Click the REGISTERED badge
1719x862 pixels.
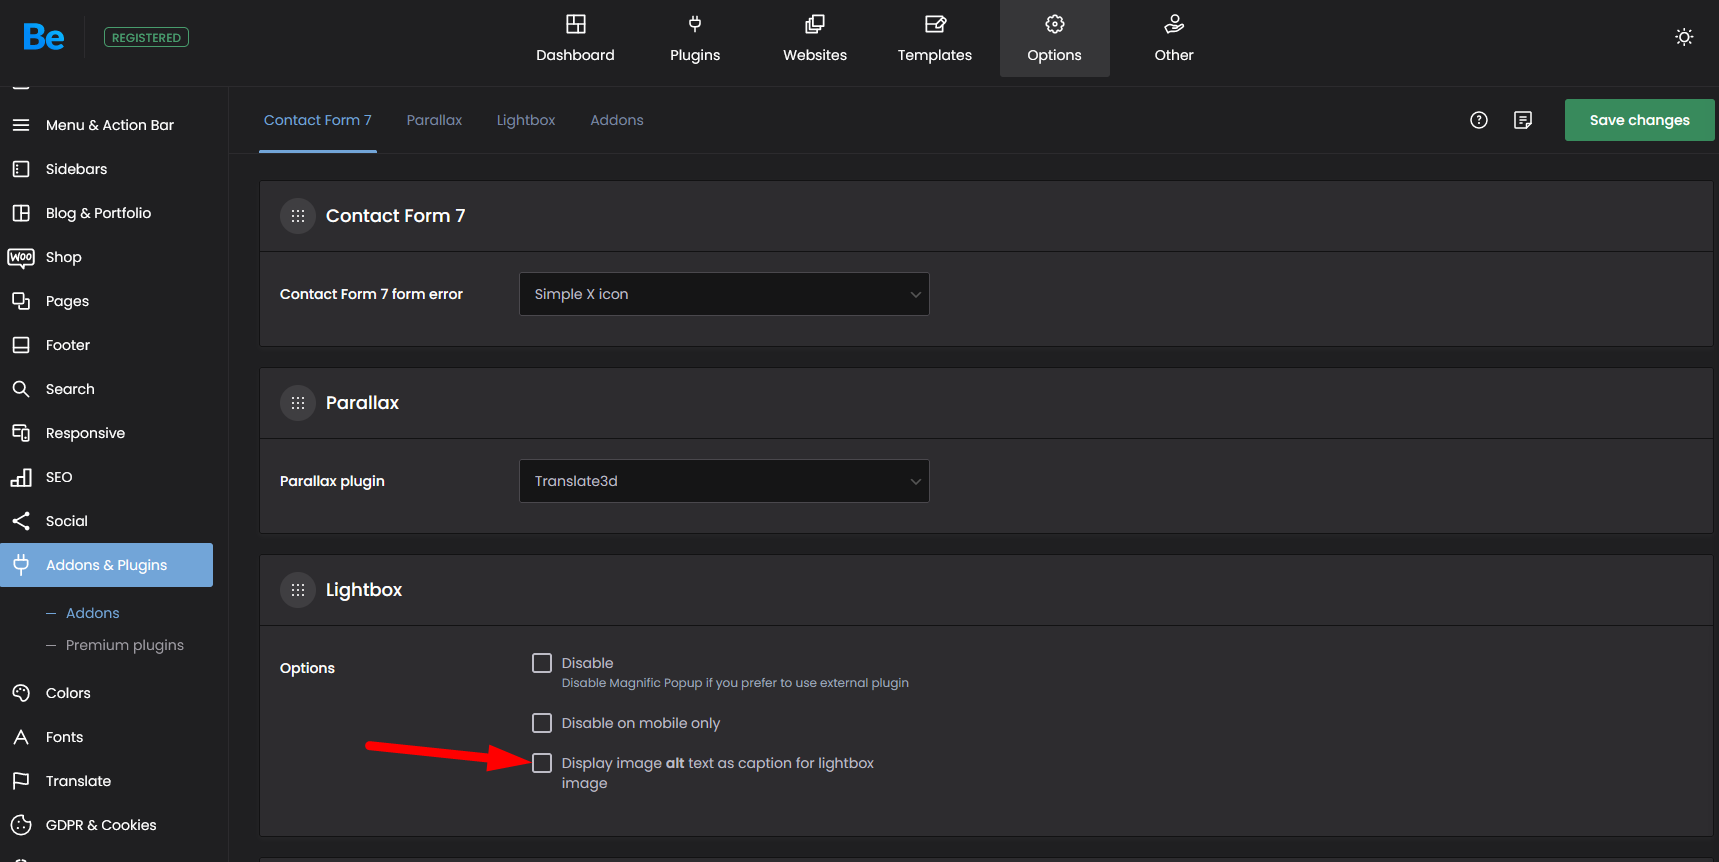point(146,37)
